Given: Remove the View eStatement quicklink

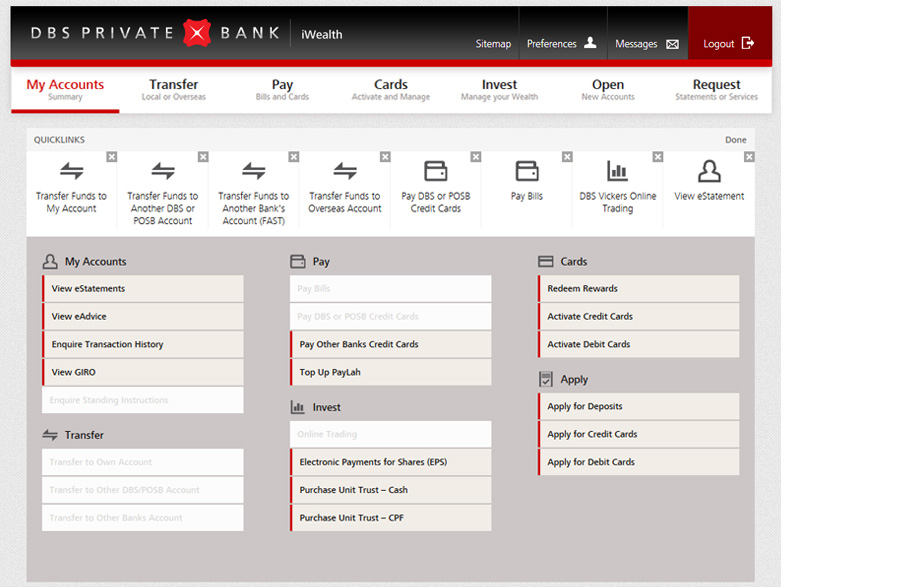Looking at the screenshot, I should pyautogui.click(x=749, y=157).
